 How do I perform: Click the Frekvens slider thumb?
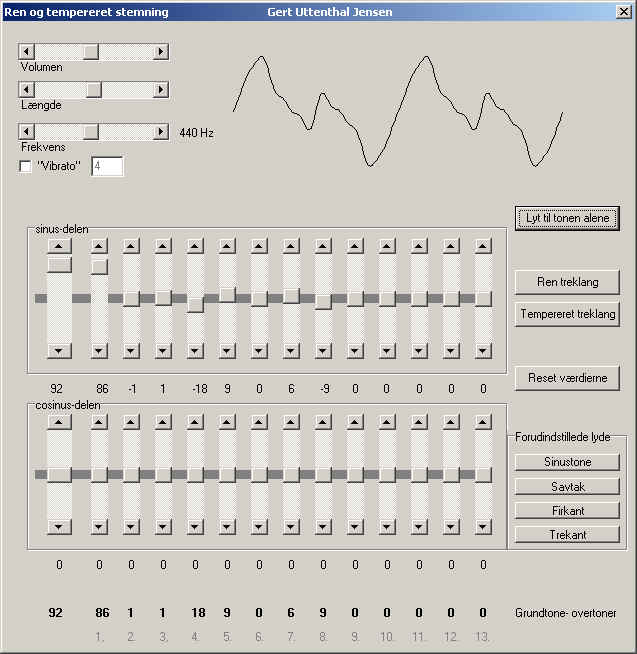[x=91, y=131]
